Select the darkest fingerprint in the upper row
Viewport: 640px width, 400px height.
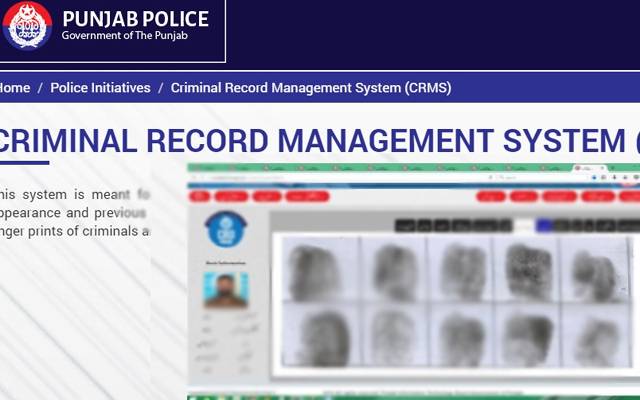click(x=528, y=270)
